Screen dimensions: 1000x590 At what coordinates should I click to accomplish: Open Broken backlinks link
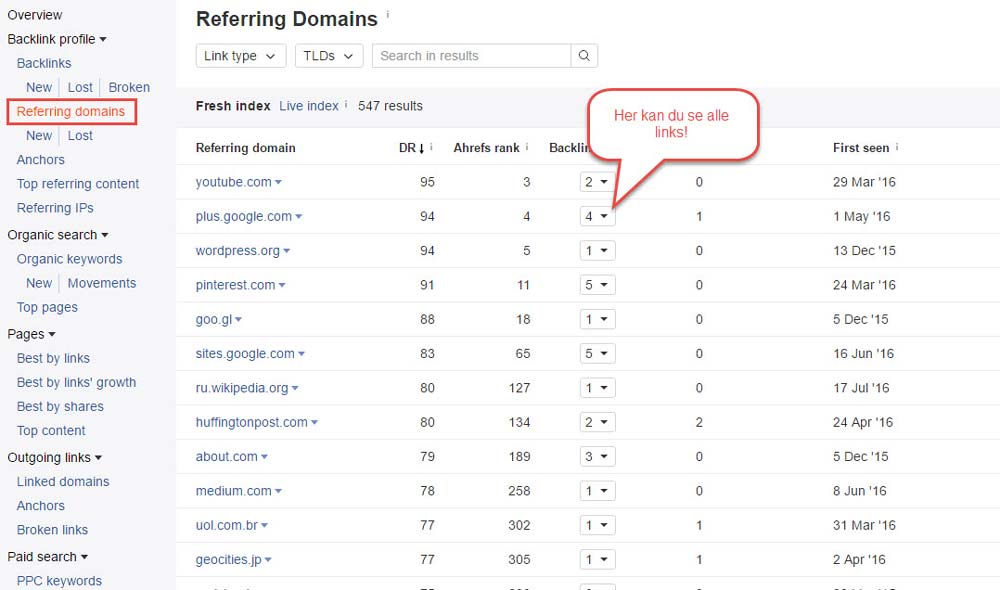tap(129, 87)
